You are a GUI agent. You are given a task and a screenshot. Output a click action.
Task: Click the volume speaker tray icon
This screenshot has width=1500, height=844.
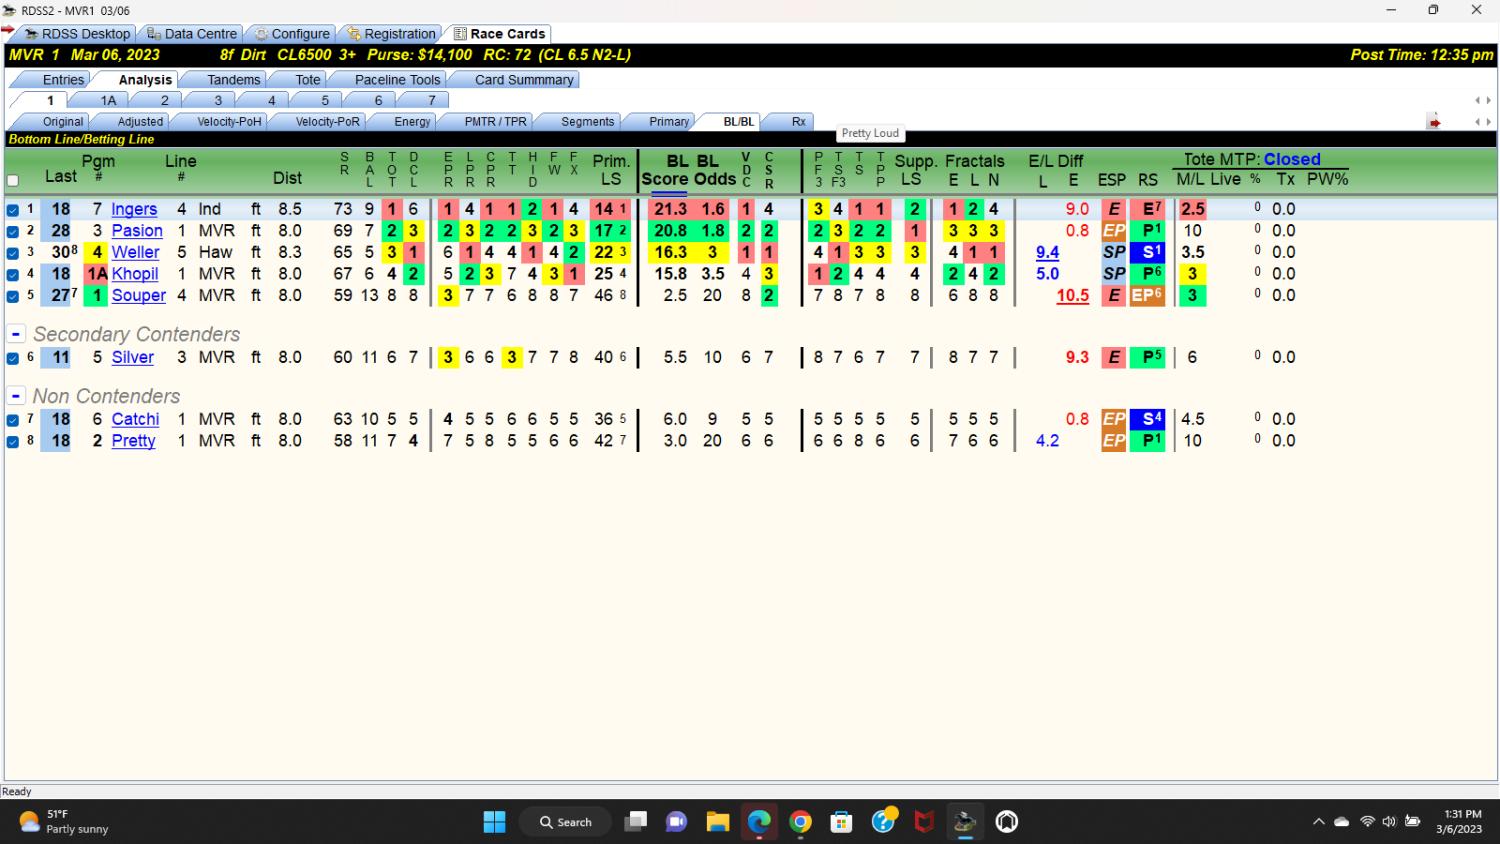click(x=1389, y=822)
